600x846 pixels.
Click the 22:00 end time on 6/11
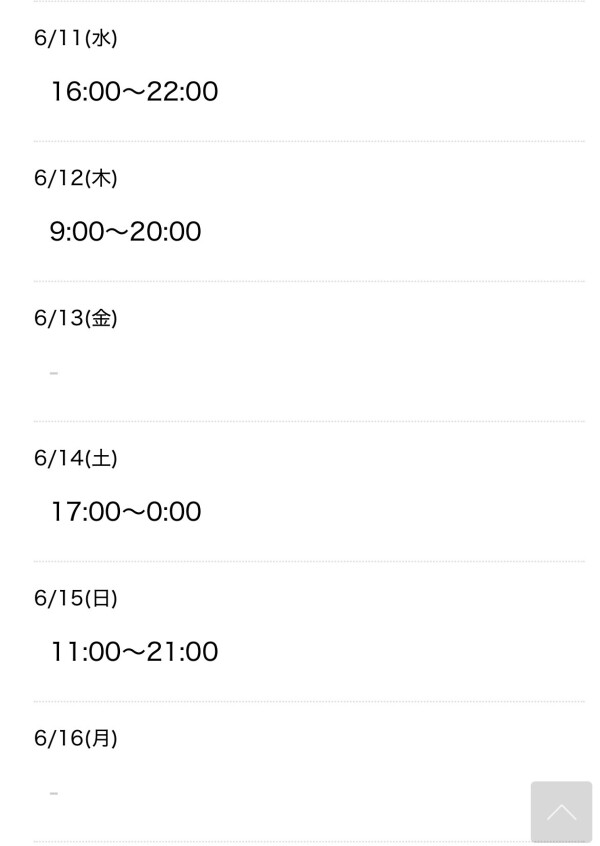click(182, 91)
